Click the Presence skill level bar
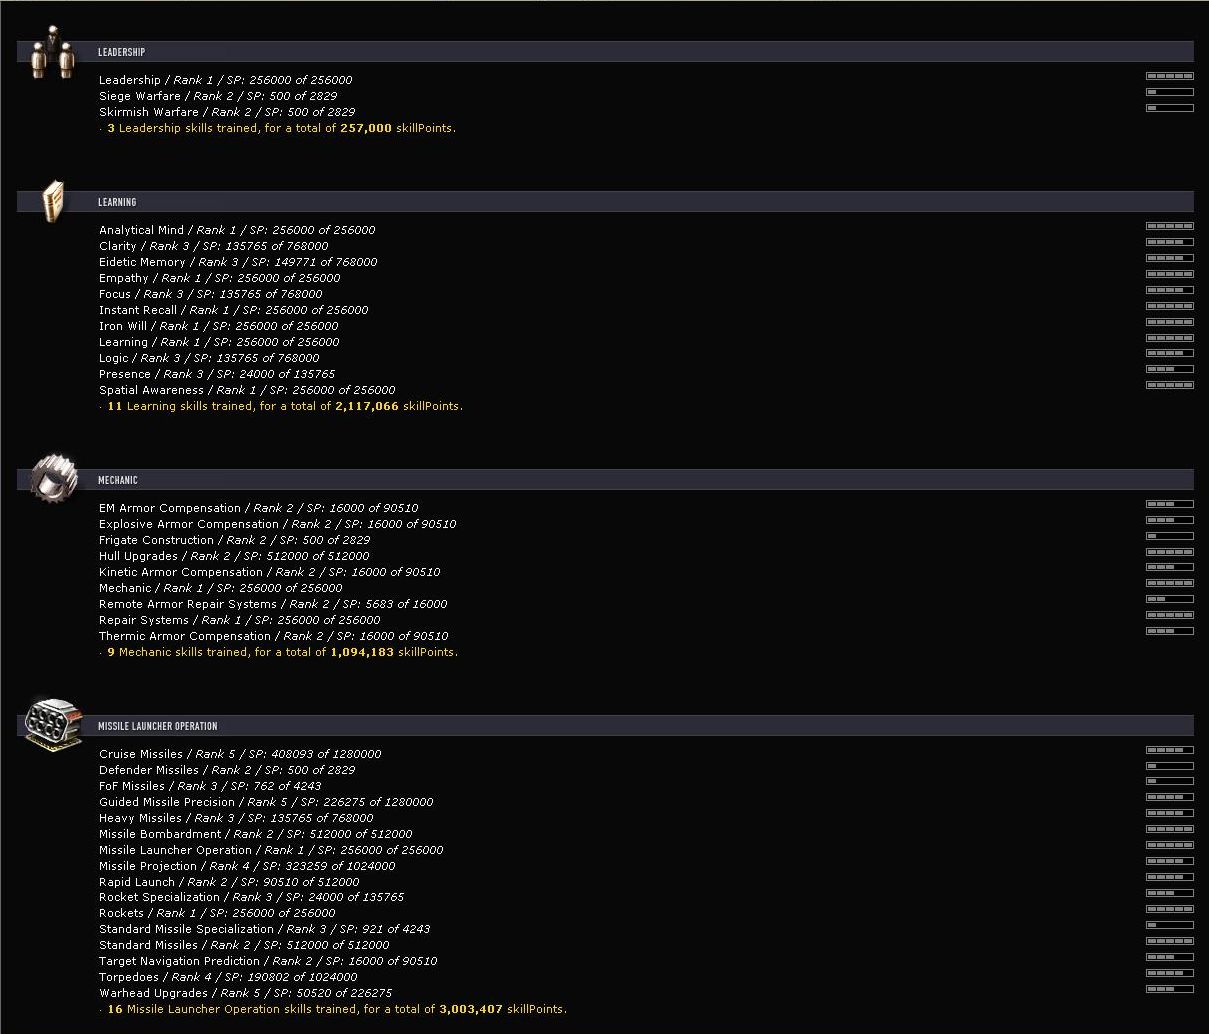This screenshot has width=1209, height=1034. [1169, 370]
